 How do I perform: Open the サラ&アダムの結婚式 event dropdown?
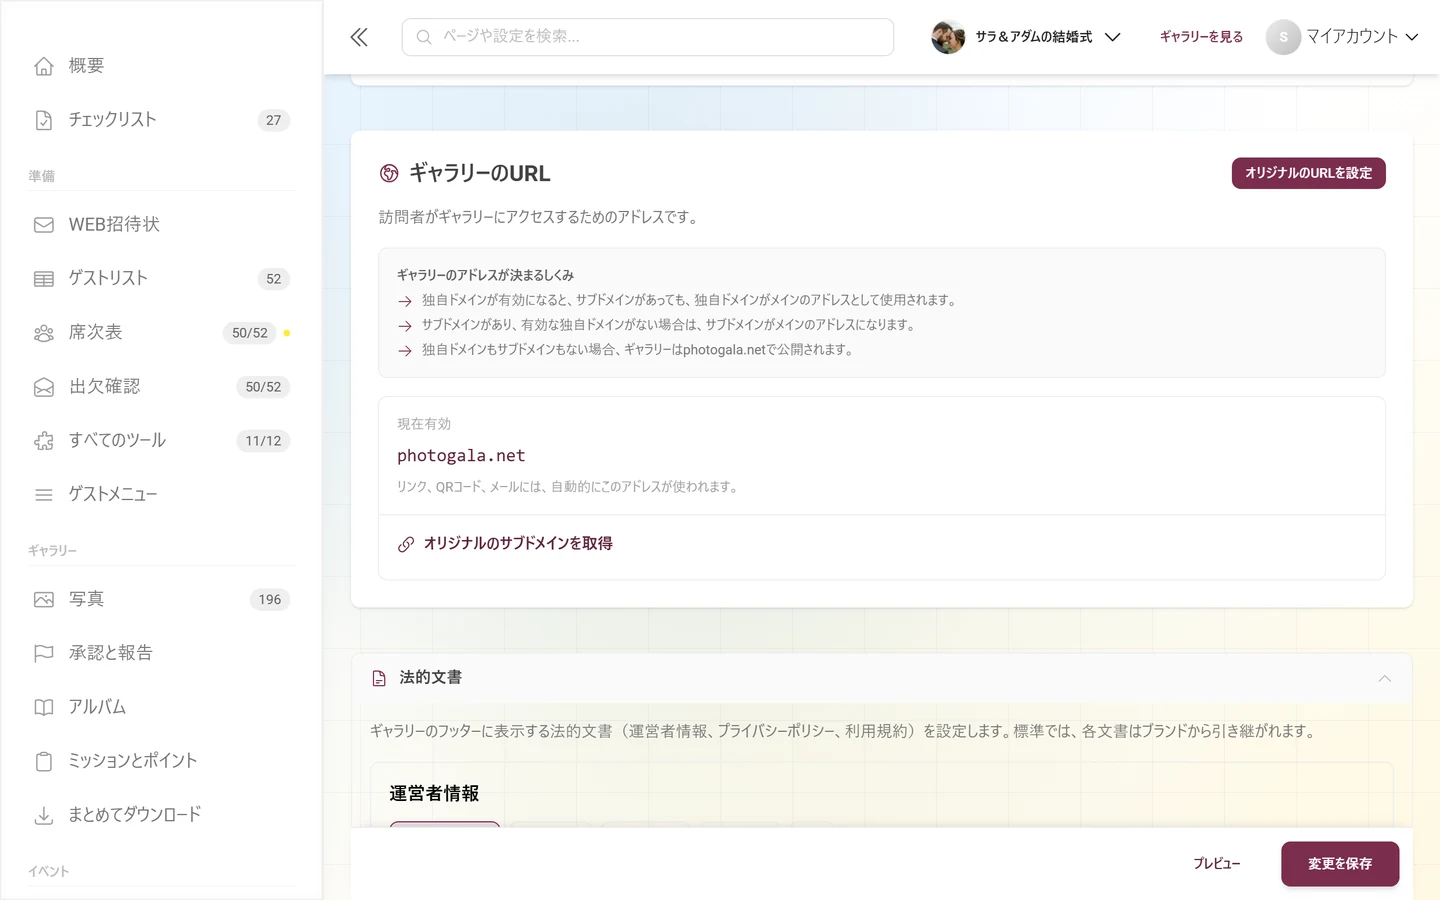coord(1026,37)
